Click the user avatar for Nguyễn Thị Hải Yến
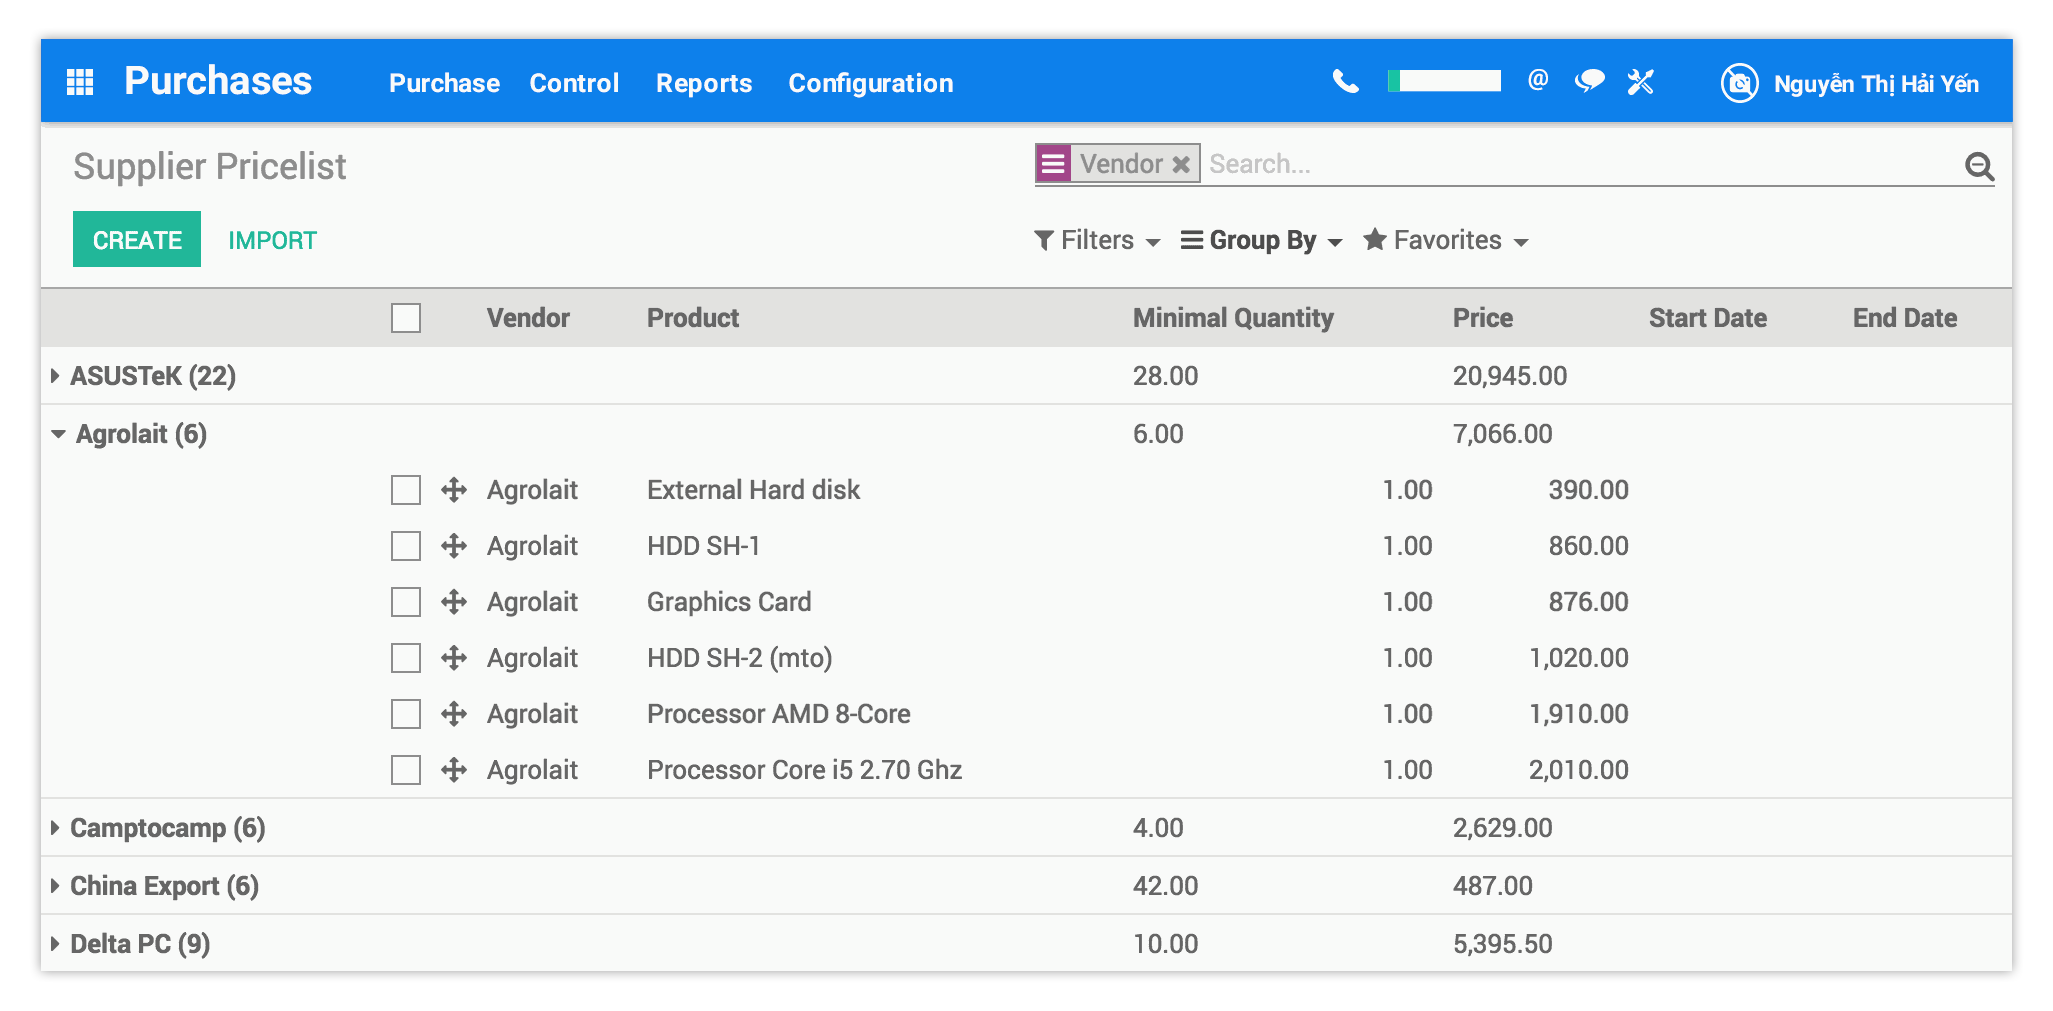 click(x=1738, y=83)
